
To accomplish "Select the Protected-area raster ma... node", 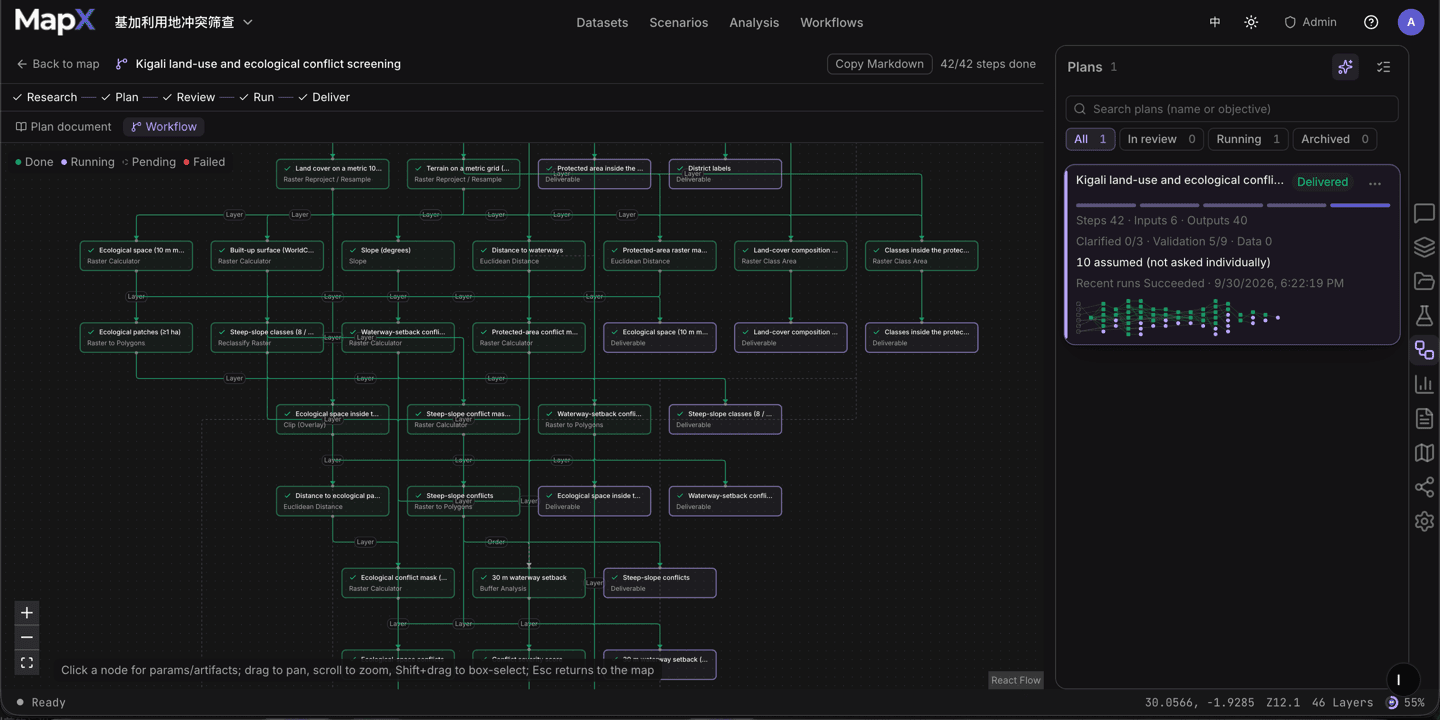I will tap(660, 255).
